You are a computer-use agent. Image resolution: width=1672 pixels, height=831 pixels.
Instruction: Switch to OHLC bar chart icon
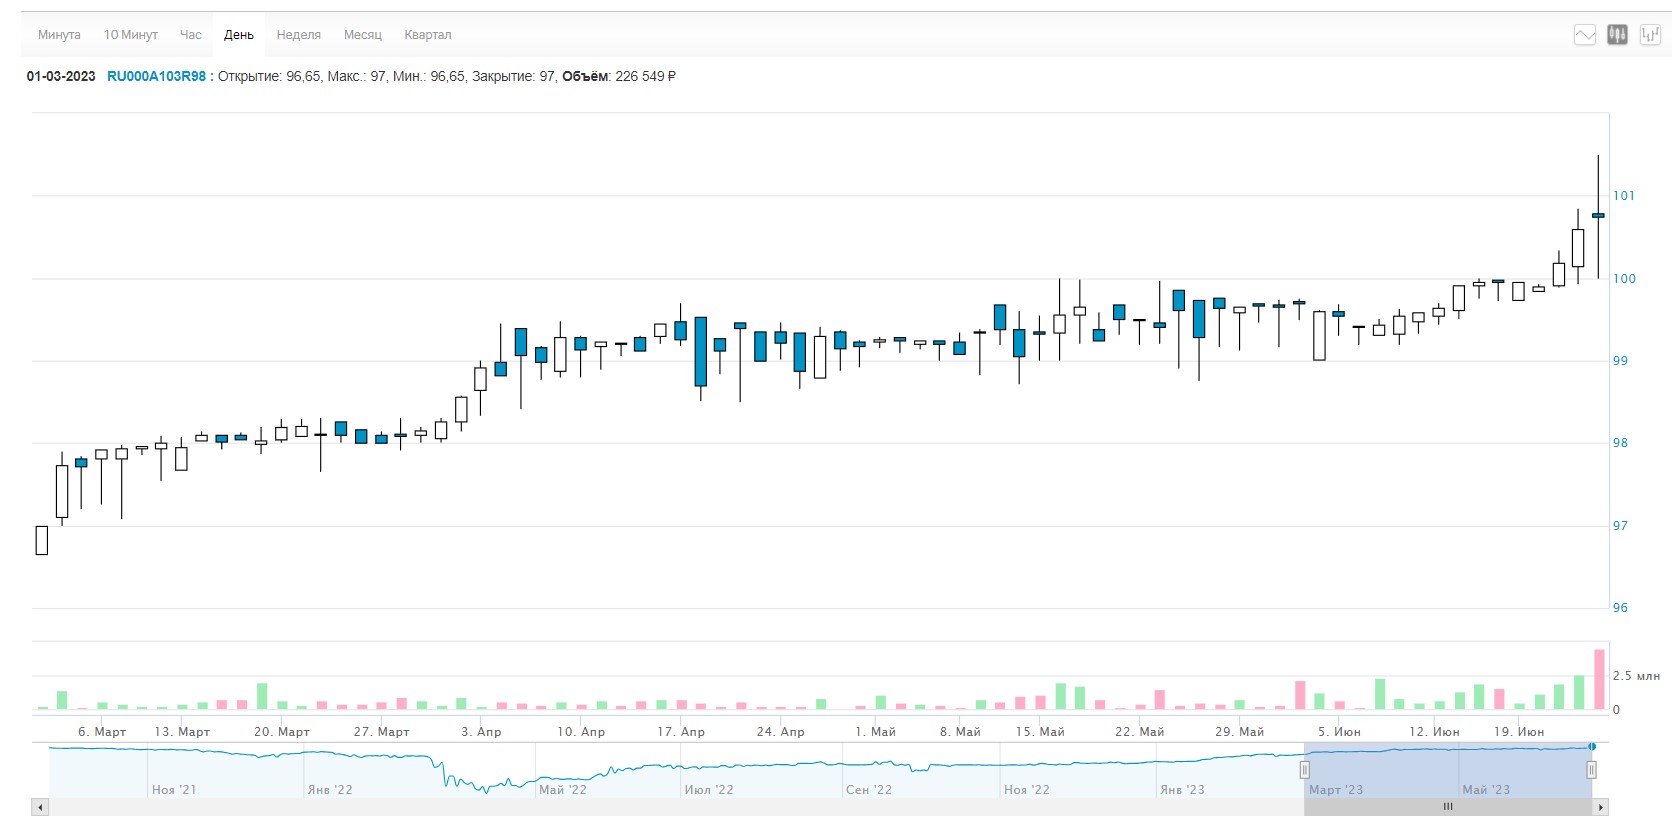tap(1650, 35)
